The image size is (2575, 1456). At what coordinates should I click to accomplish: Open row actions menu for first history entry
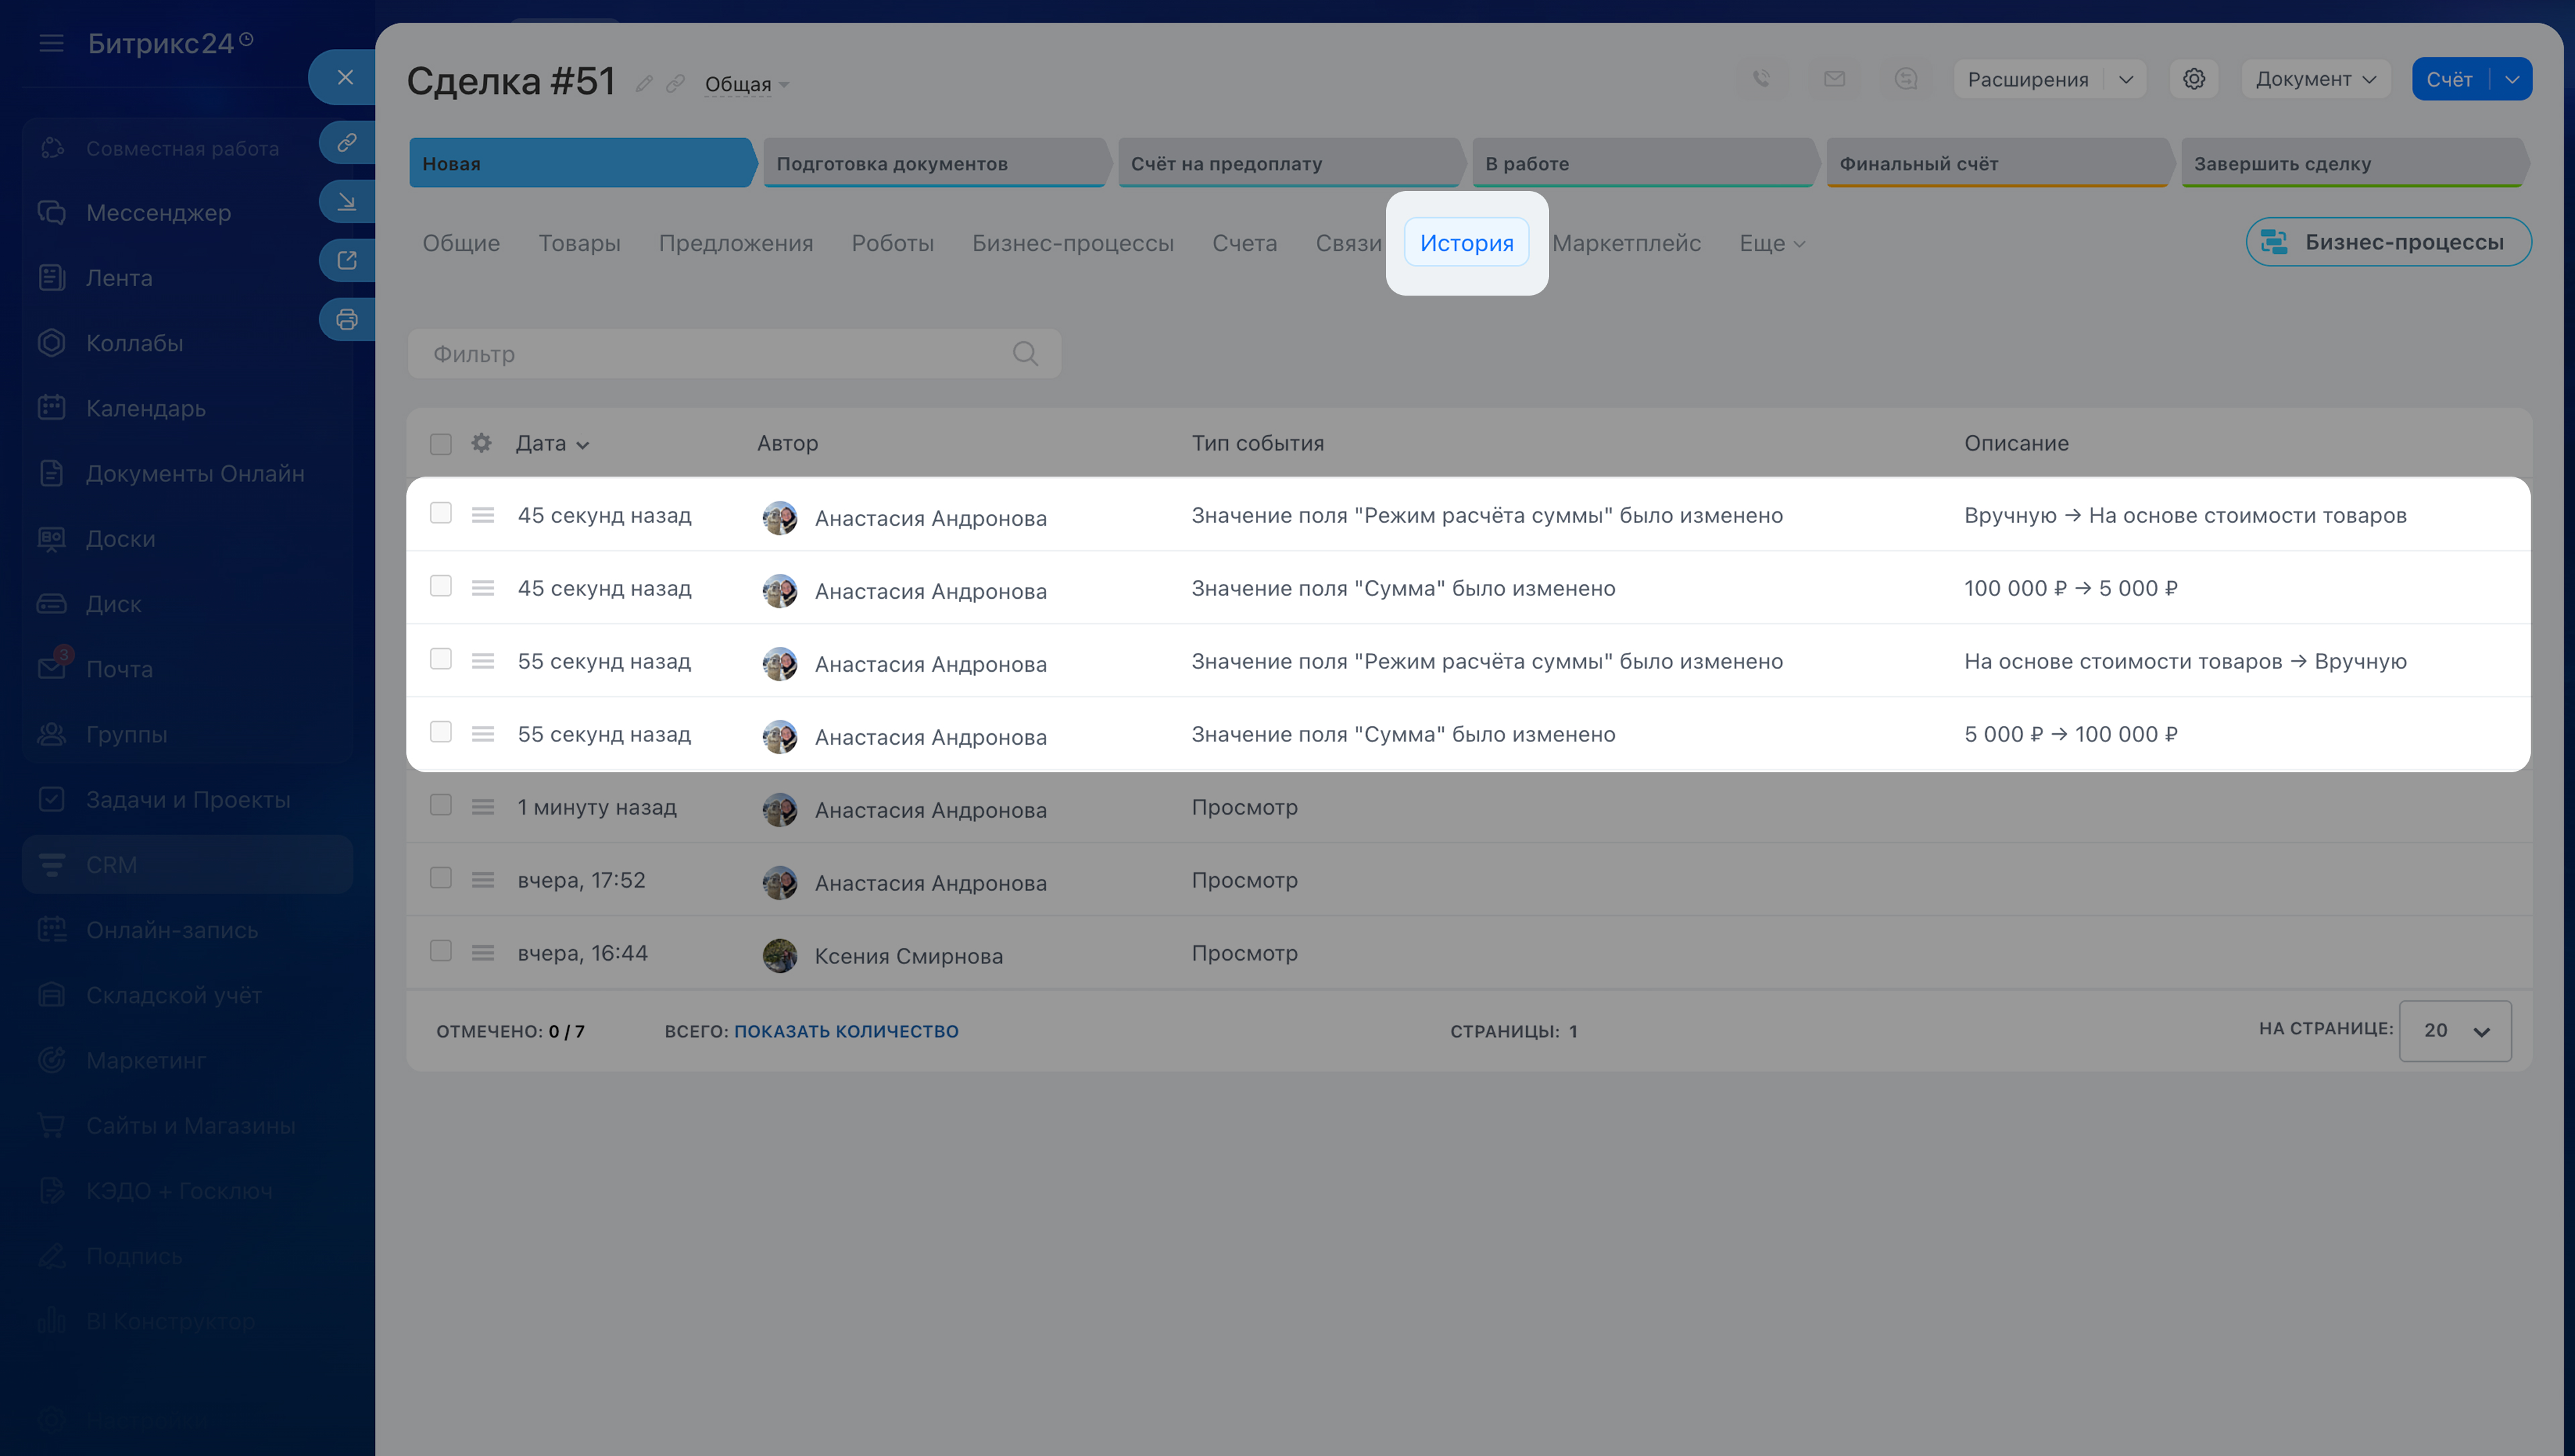point(483,515)
